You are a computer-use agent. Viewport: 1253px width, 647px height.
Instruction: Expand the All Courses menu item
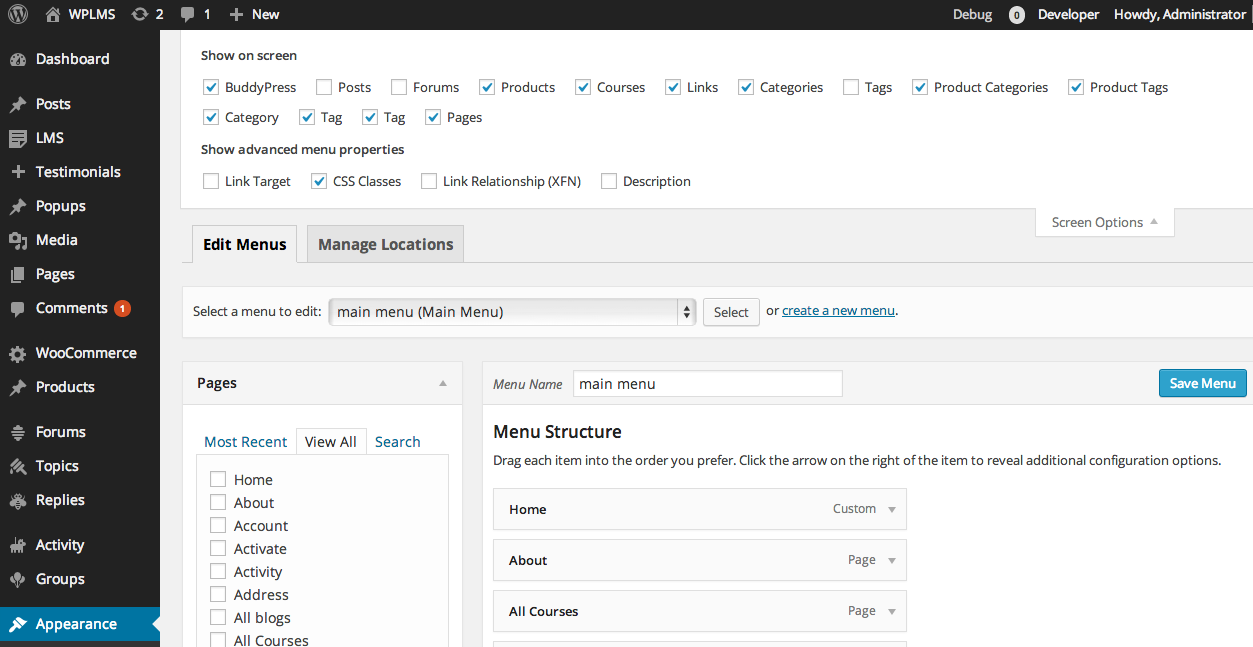point(892,611)
